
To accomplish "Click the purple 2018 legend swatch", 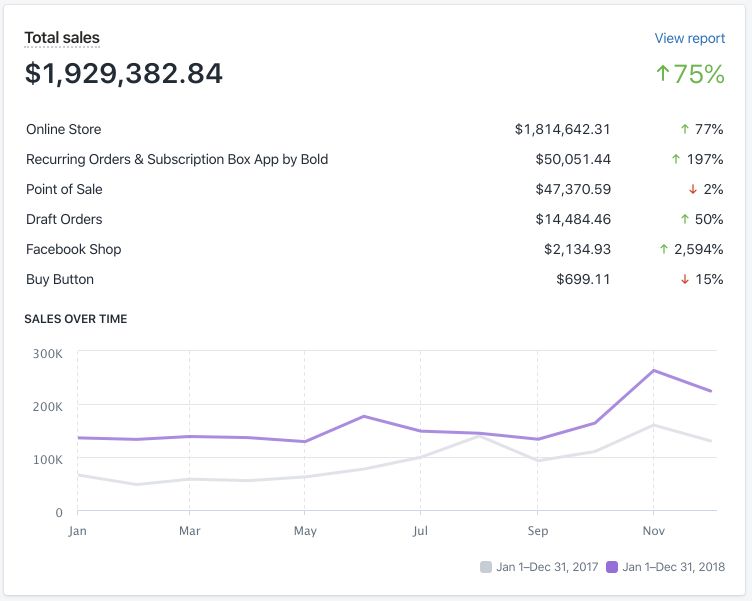I will [612, 567].
